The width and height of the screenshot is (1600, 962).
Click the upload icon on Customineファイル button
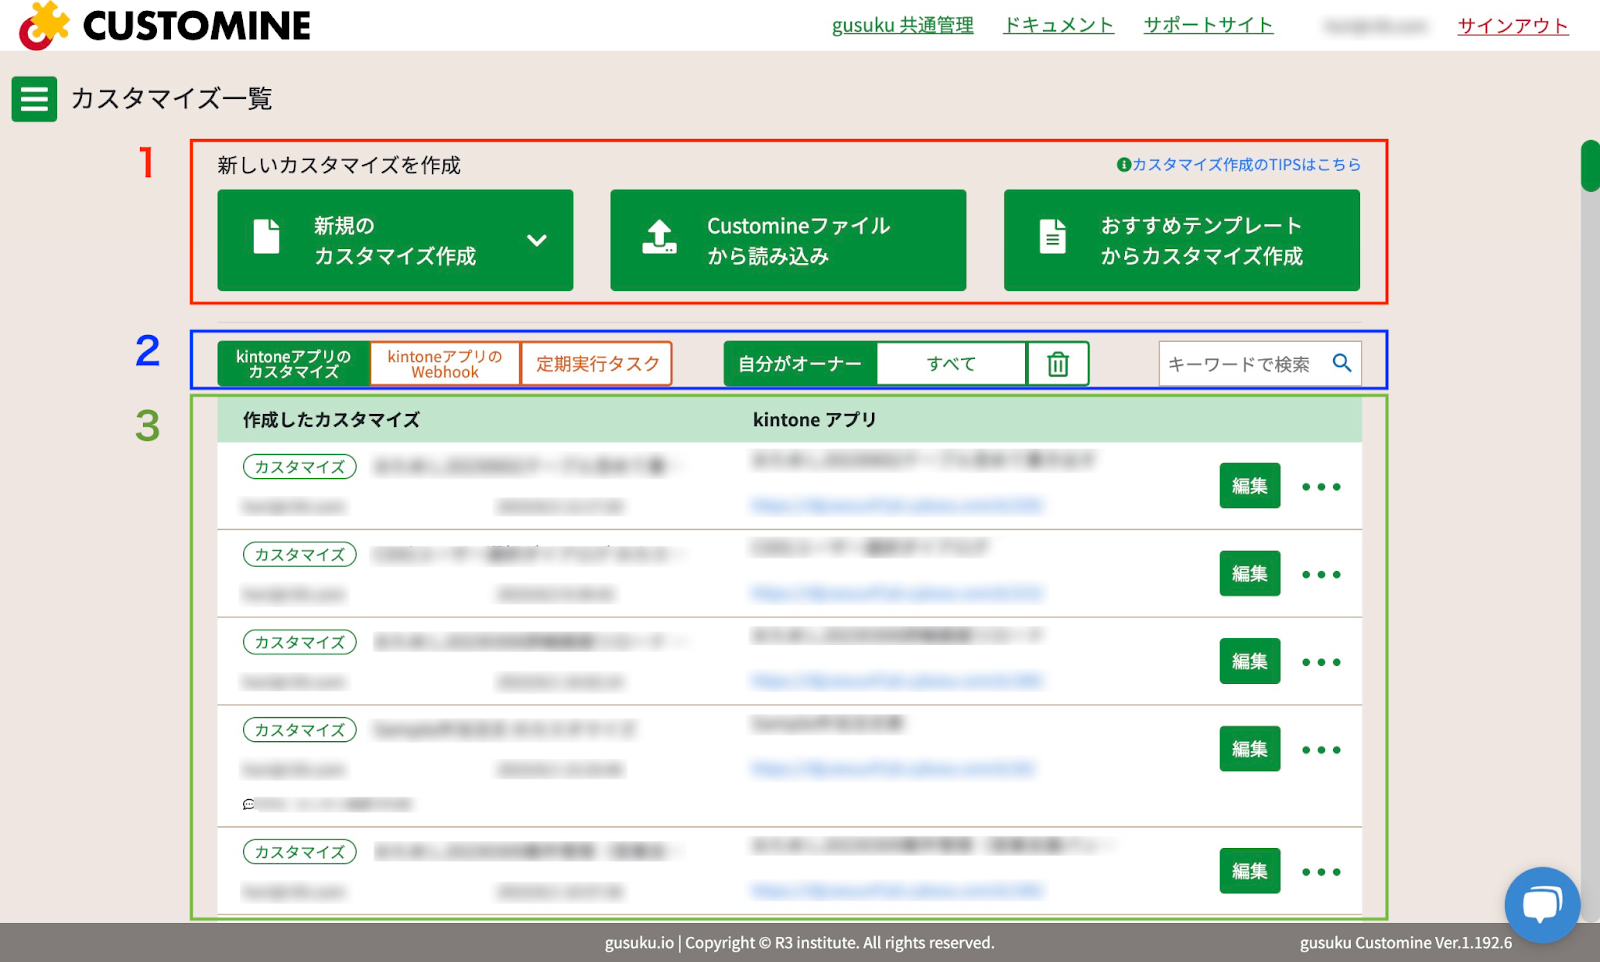(659, 238)
